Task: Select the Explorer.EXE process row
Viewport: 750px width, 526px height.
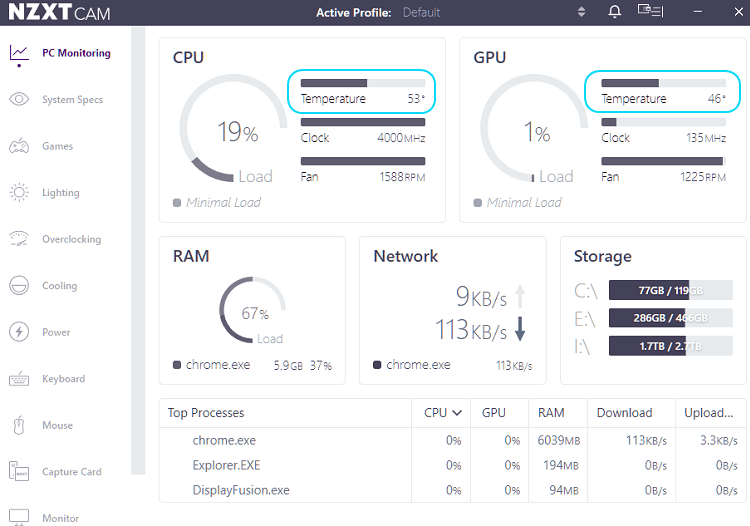Action: click(x=452, y=465)
